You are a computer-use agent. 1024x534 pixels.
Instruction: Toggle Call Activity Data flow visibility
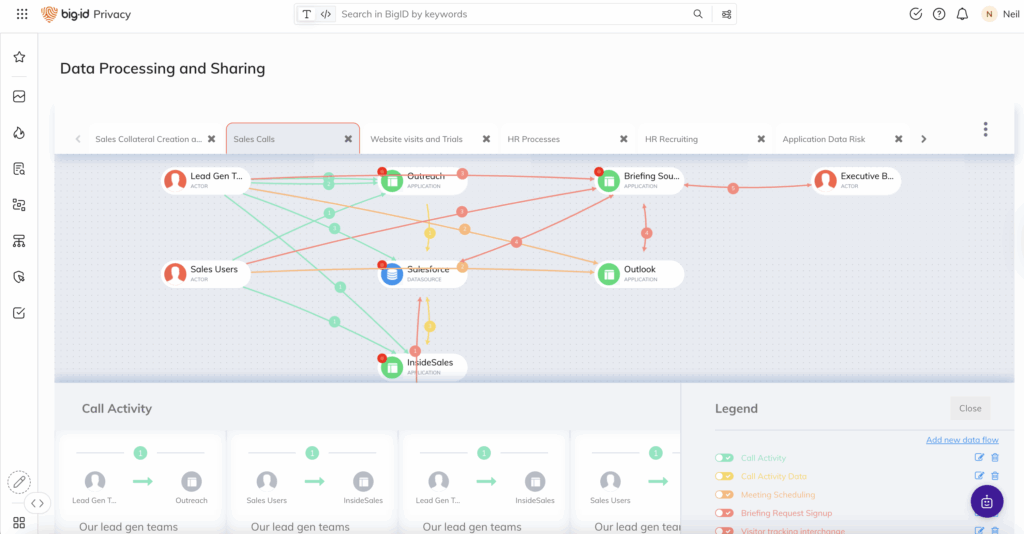[724, 476]
